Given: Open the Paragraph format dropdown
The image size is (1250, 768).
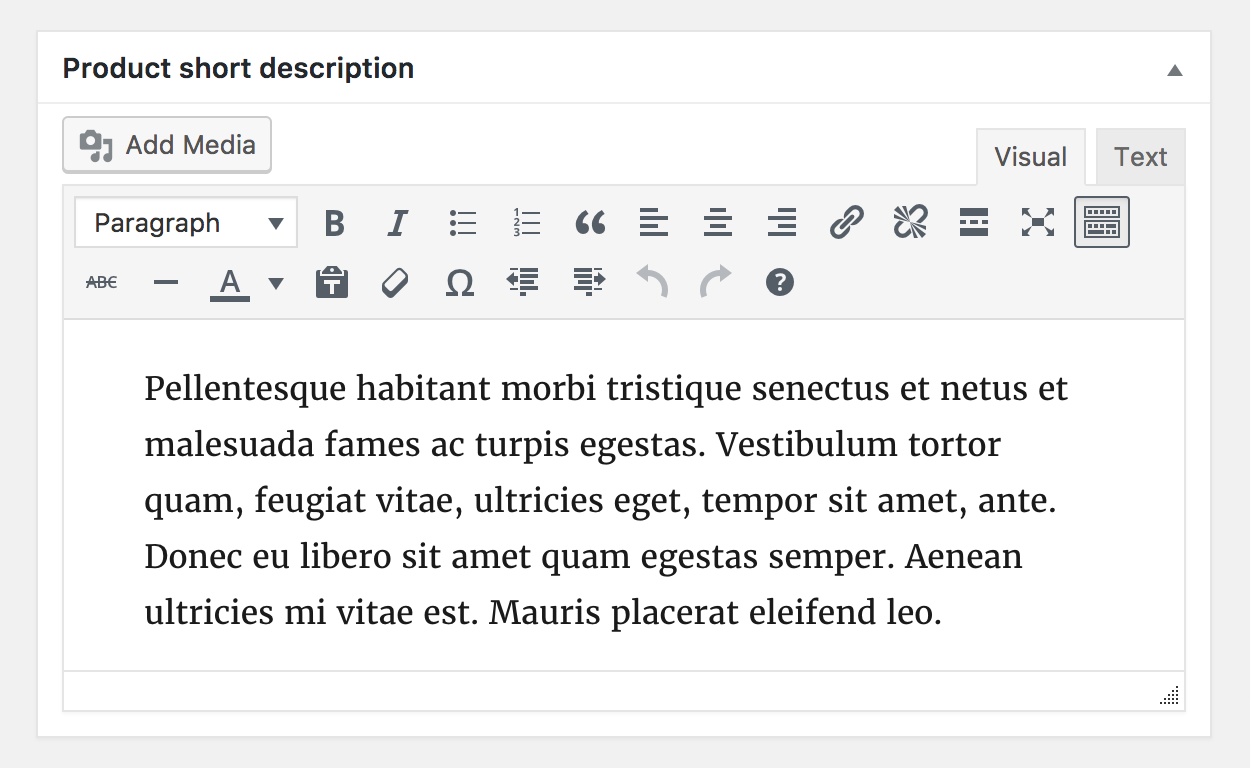Looking at the screenshot, I should coord(185,222).
